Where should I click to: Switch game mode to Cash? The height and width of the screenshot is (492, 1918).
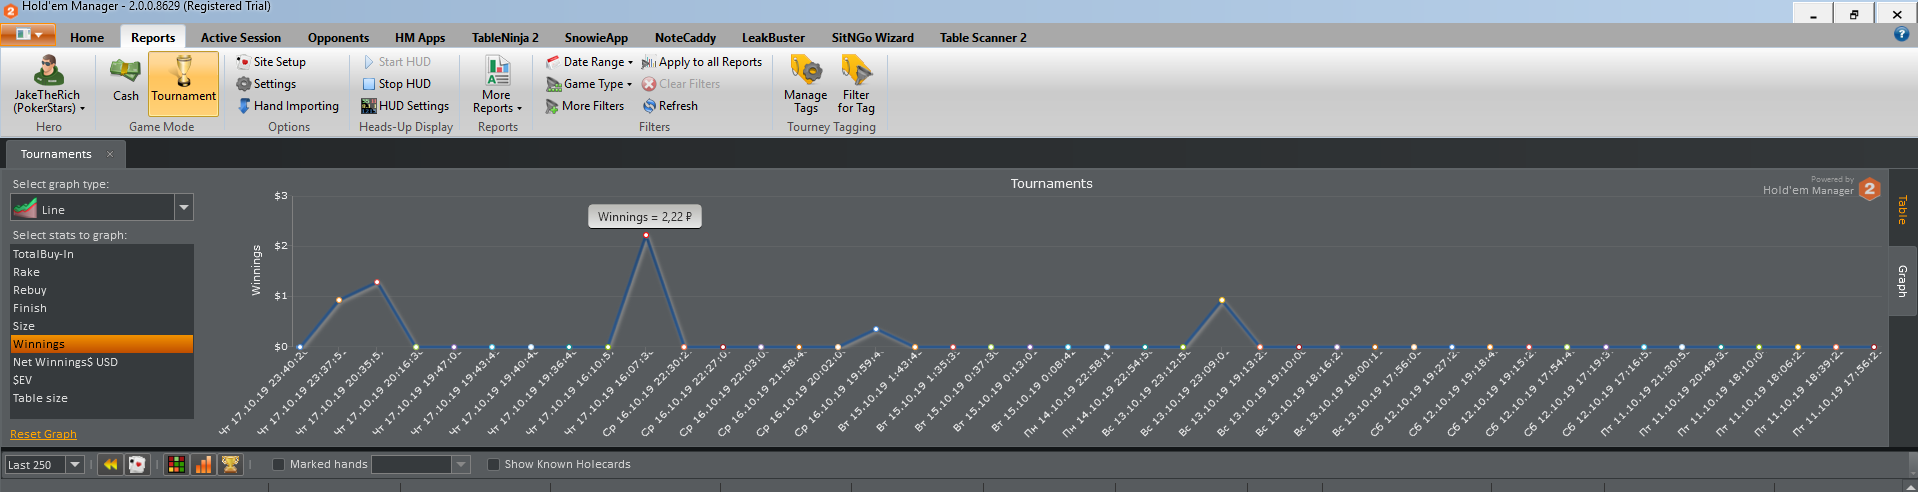pos(125,83)
